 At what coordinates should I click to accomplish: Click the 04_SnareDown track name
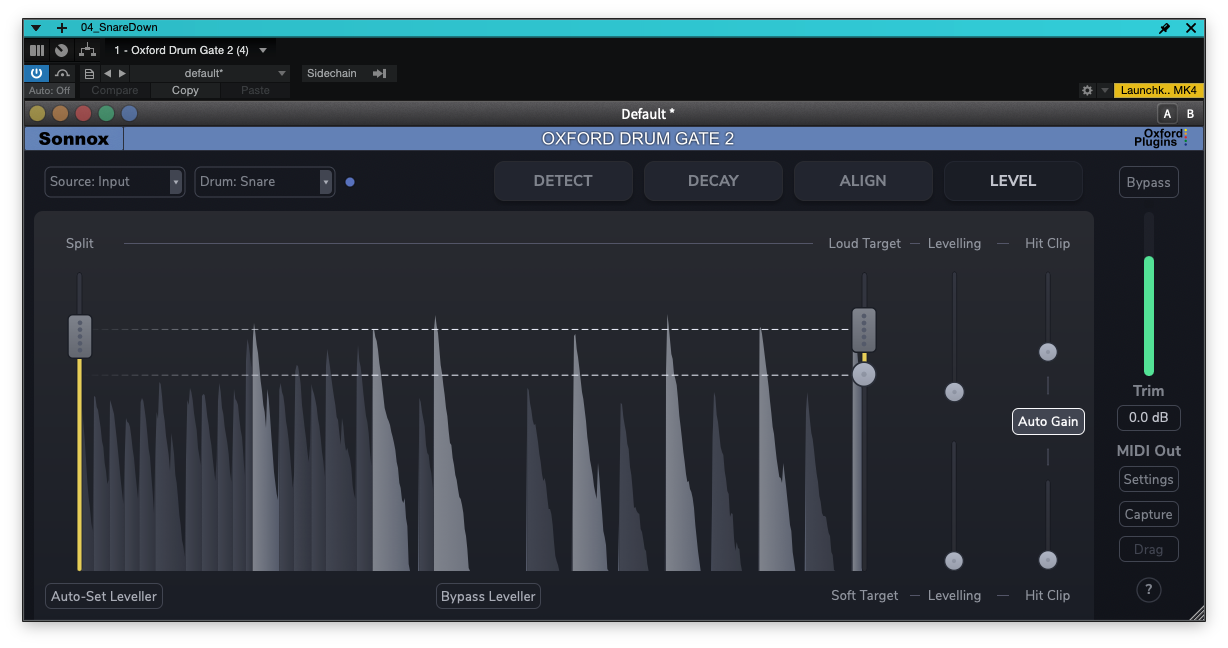119,28
